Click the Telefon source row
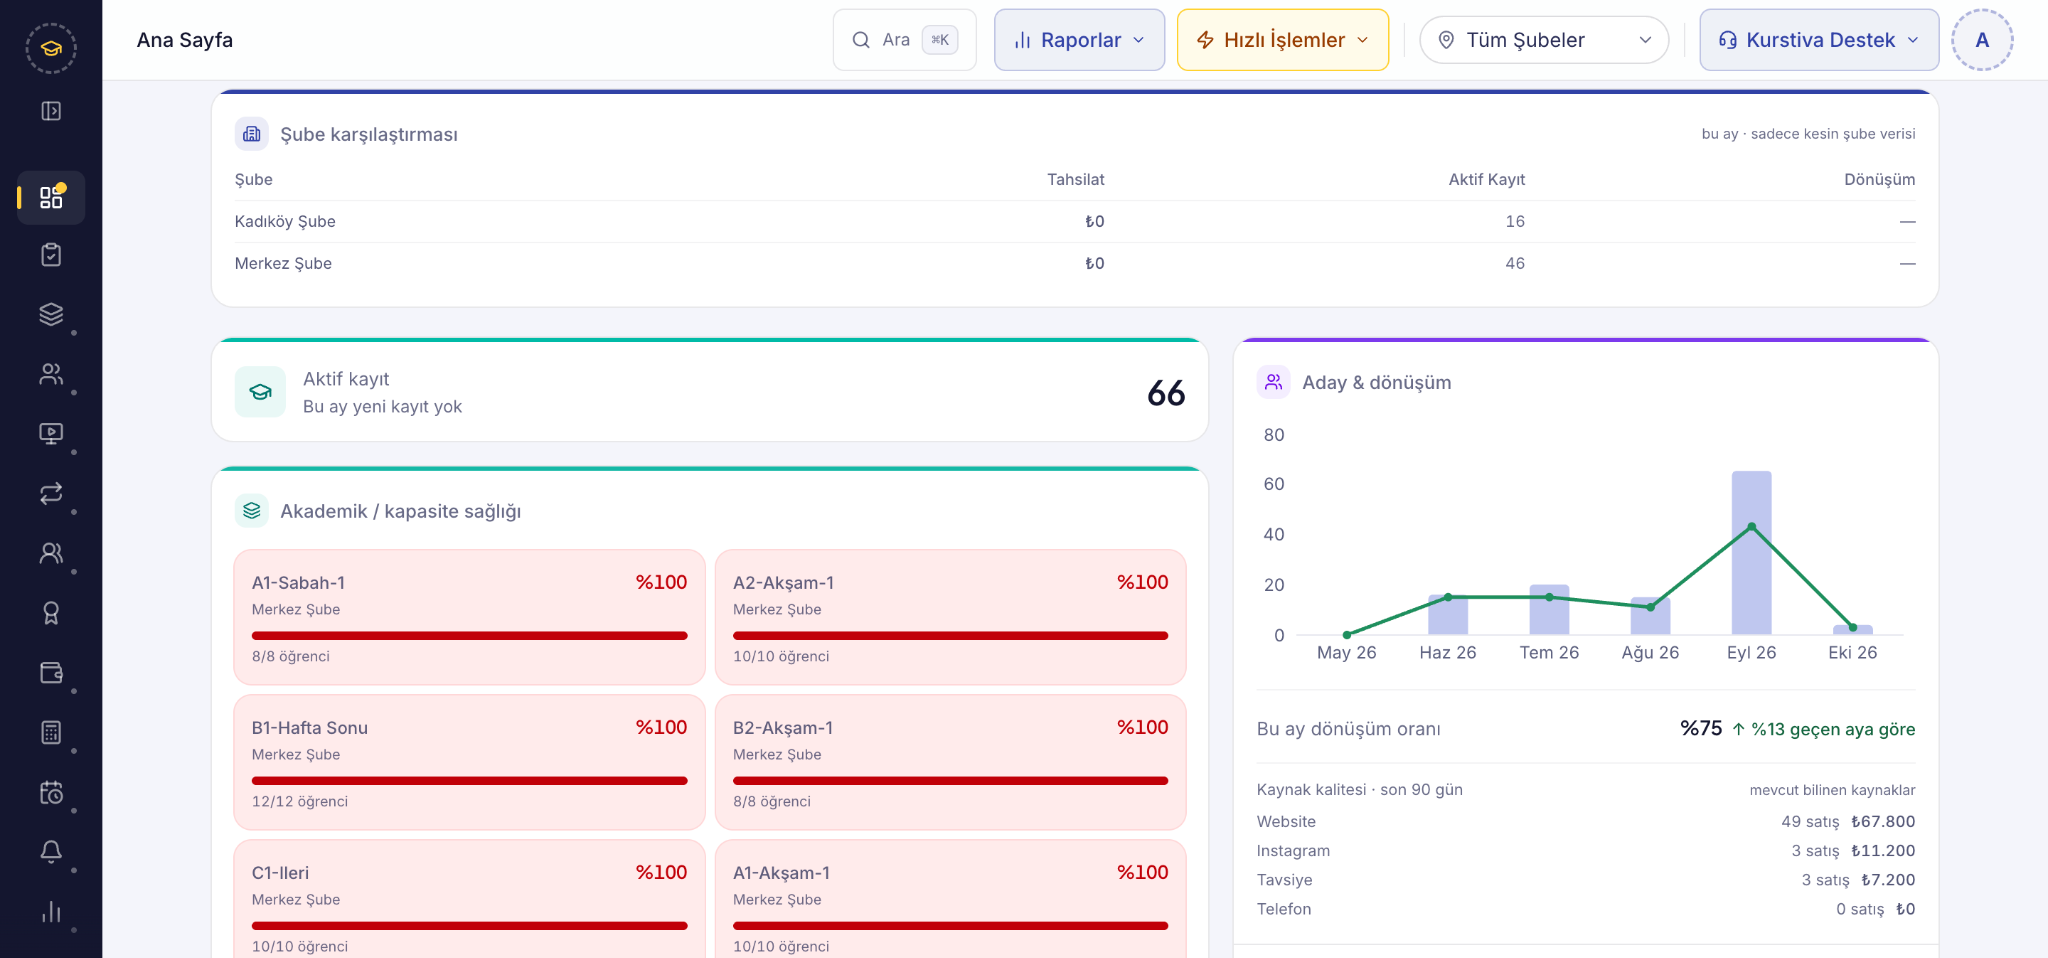2048x958 pixels. pyautogui.click(x=1586, y=909)
